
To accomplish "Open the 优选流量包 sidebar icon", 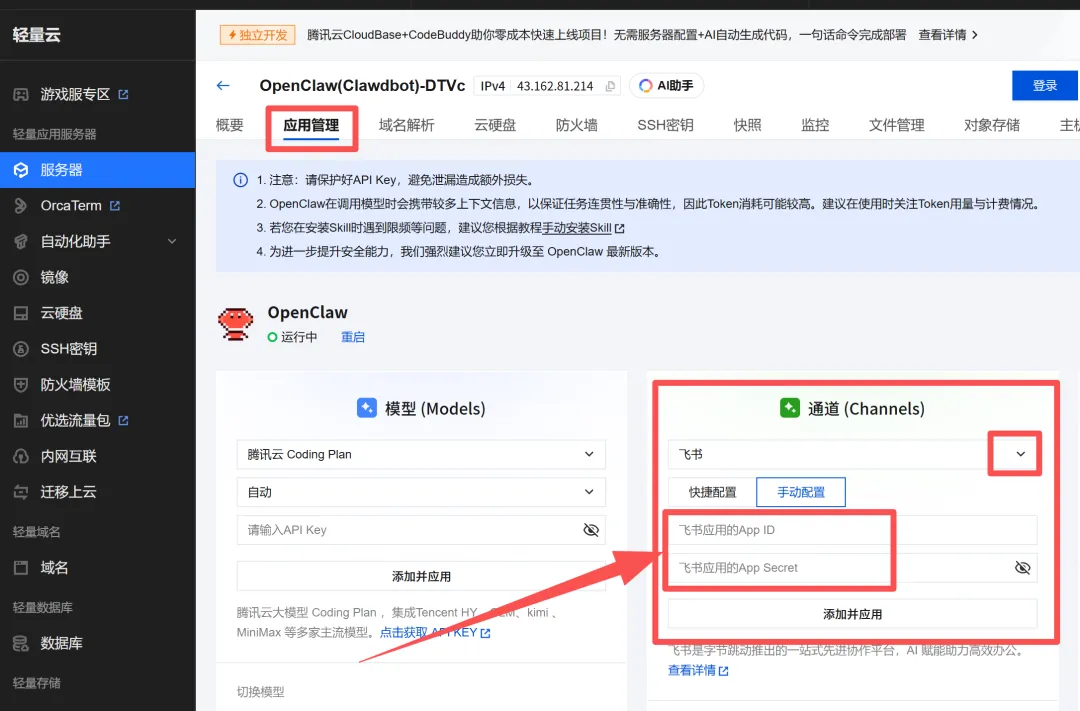I will (x=21, y=420).
